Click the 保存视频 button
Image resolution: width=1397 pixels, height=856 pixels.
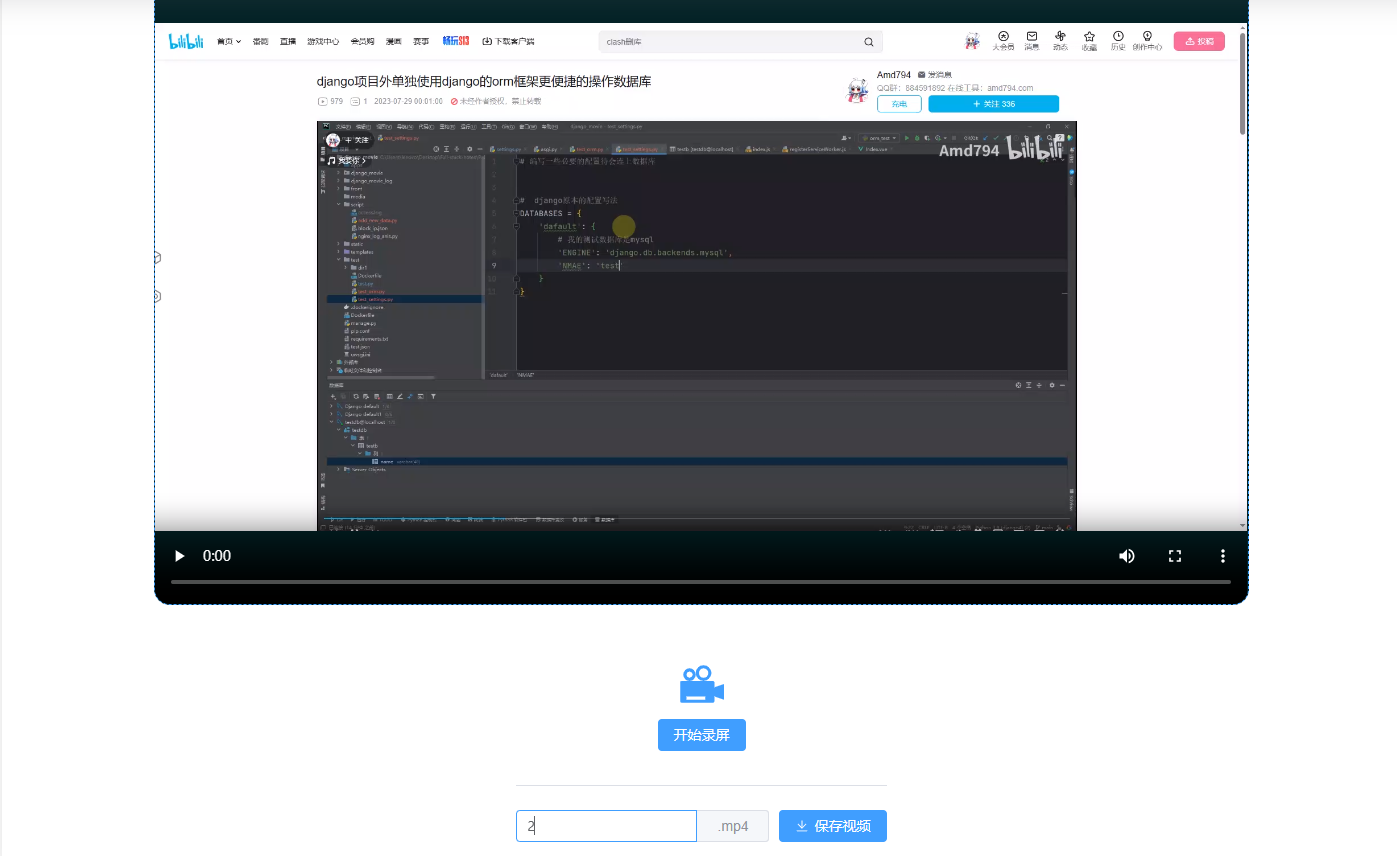[x=833, y=826]
